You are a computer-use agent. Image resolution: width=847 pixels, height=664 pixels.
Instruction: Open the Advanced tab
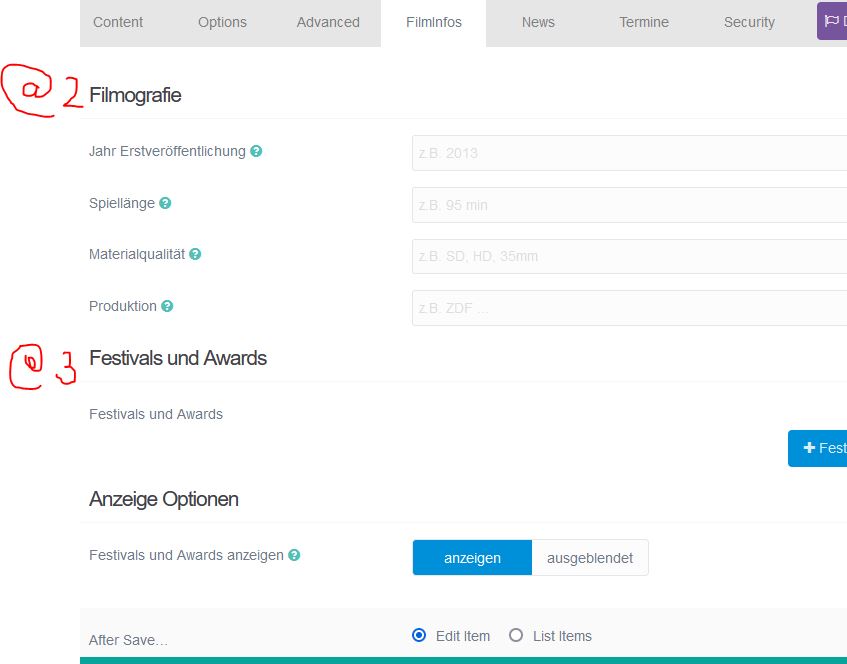point(328,22)
